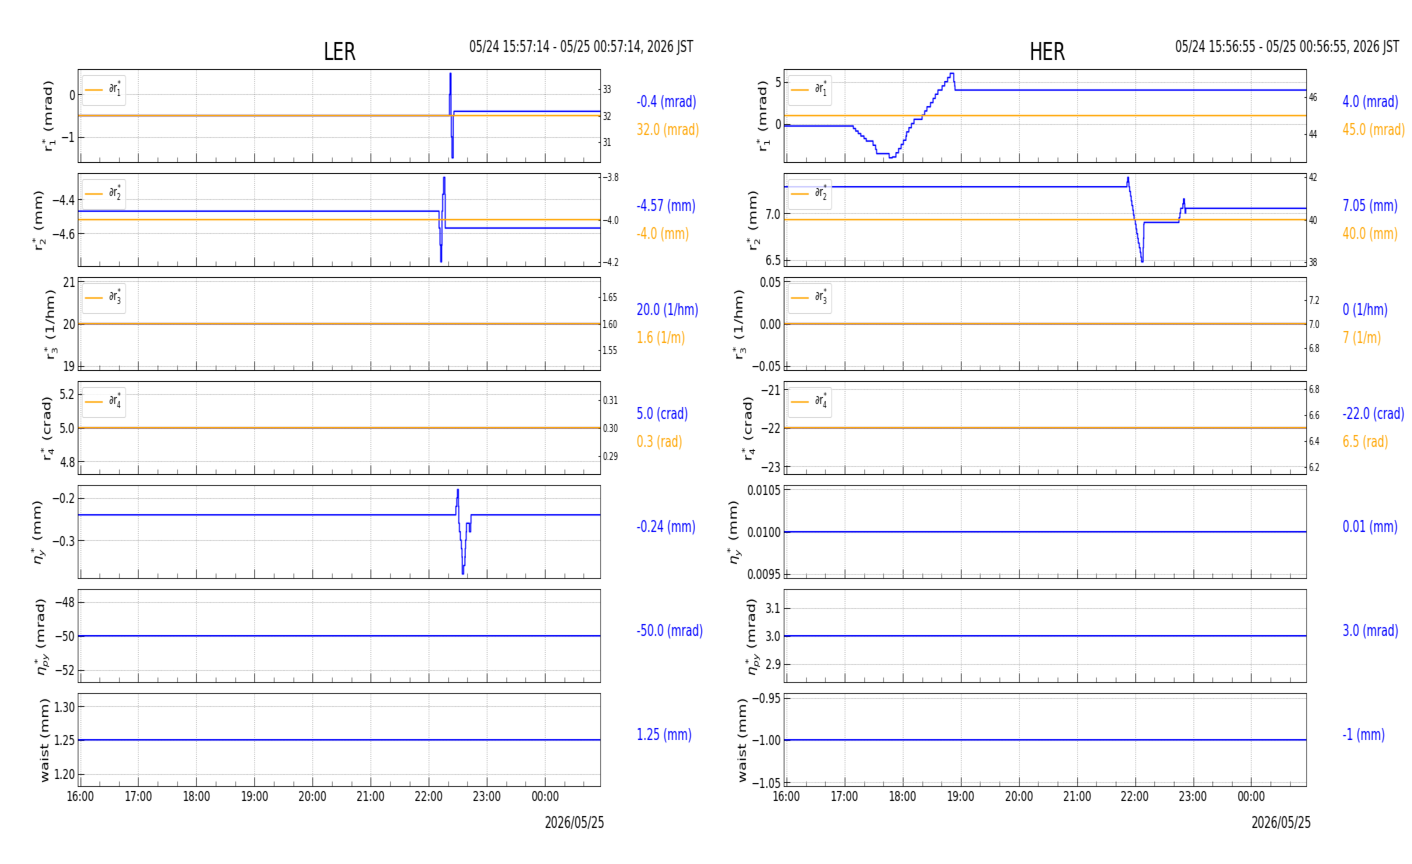Click the 0.01 (mm) value
Screen dimensions: 1412x864
click(x=1370, y=526)
